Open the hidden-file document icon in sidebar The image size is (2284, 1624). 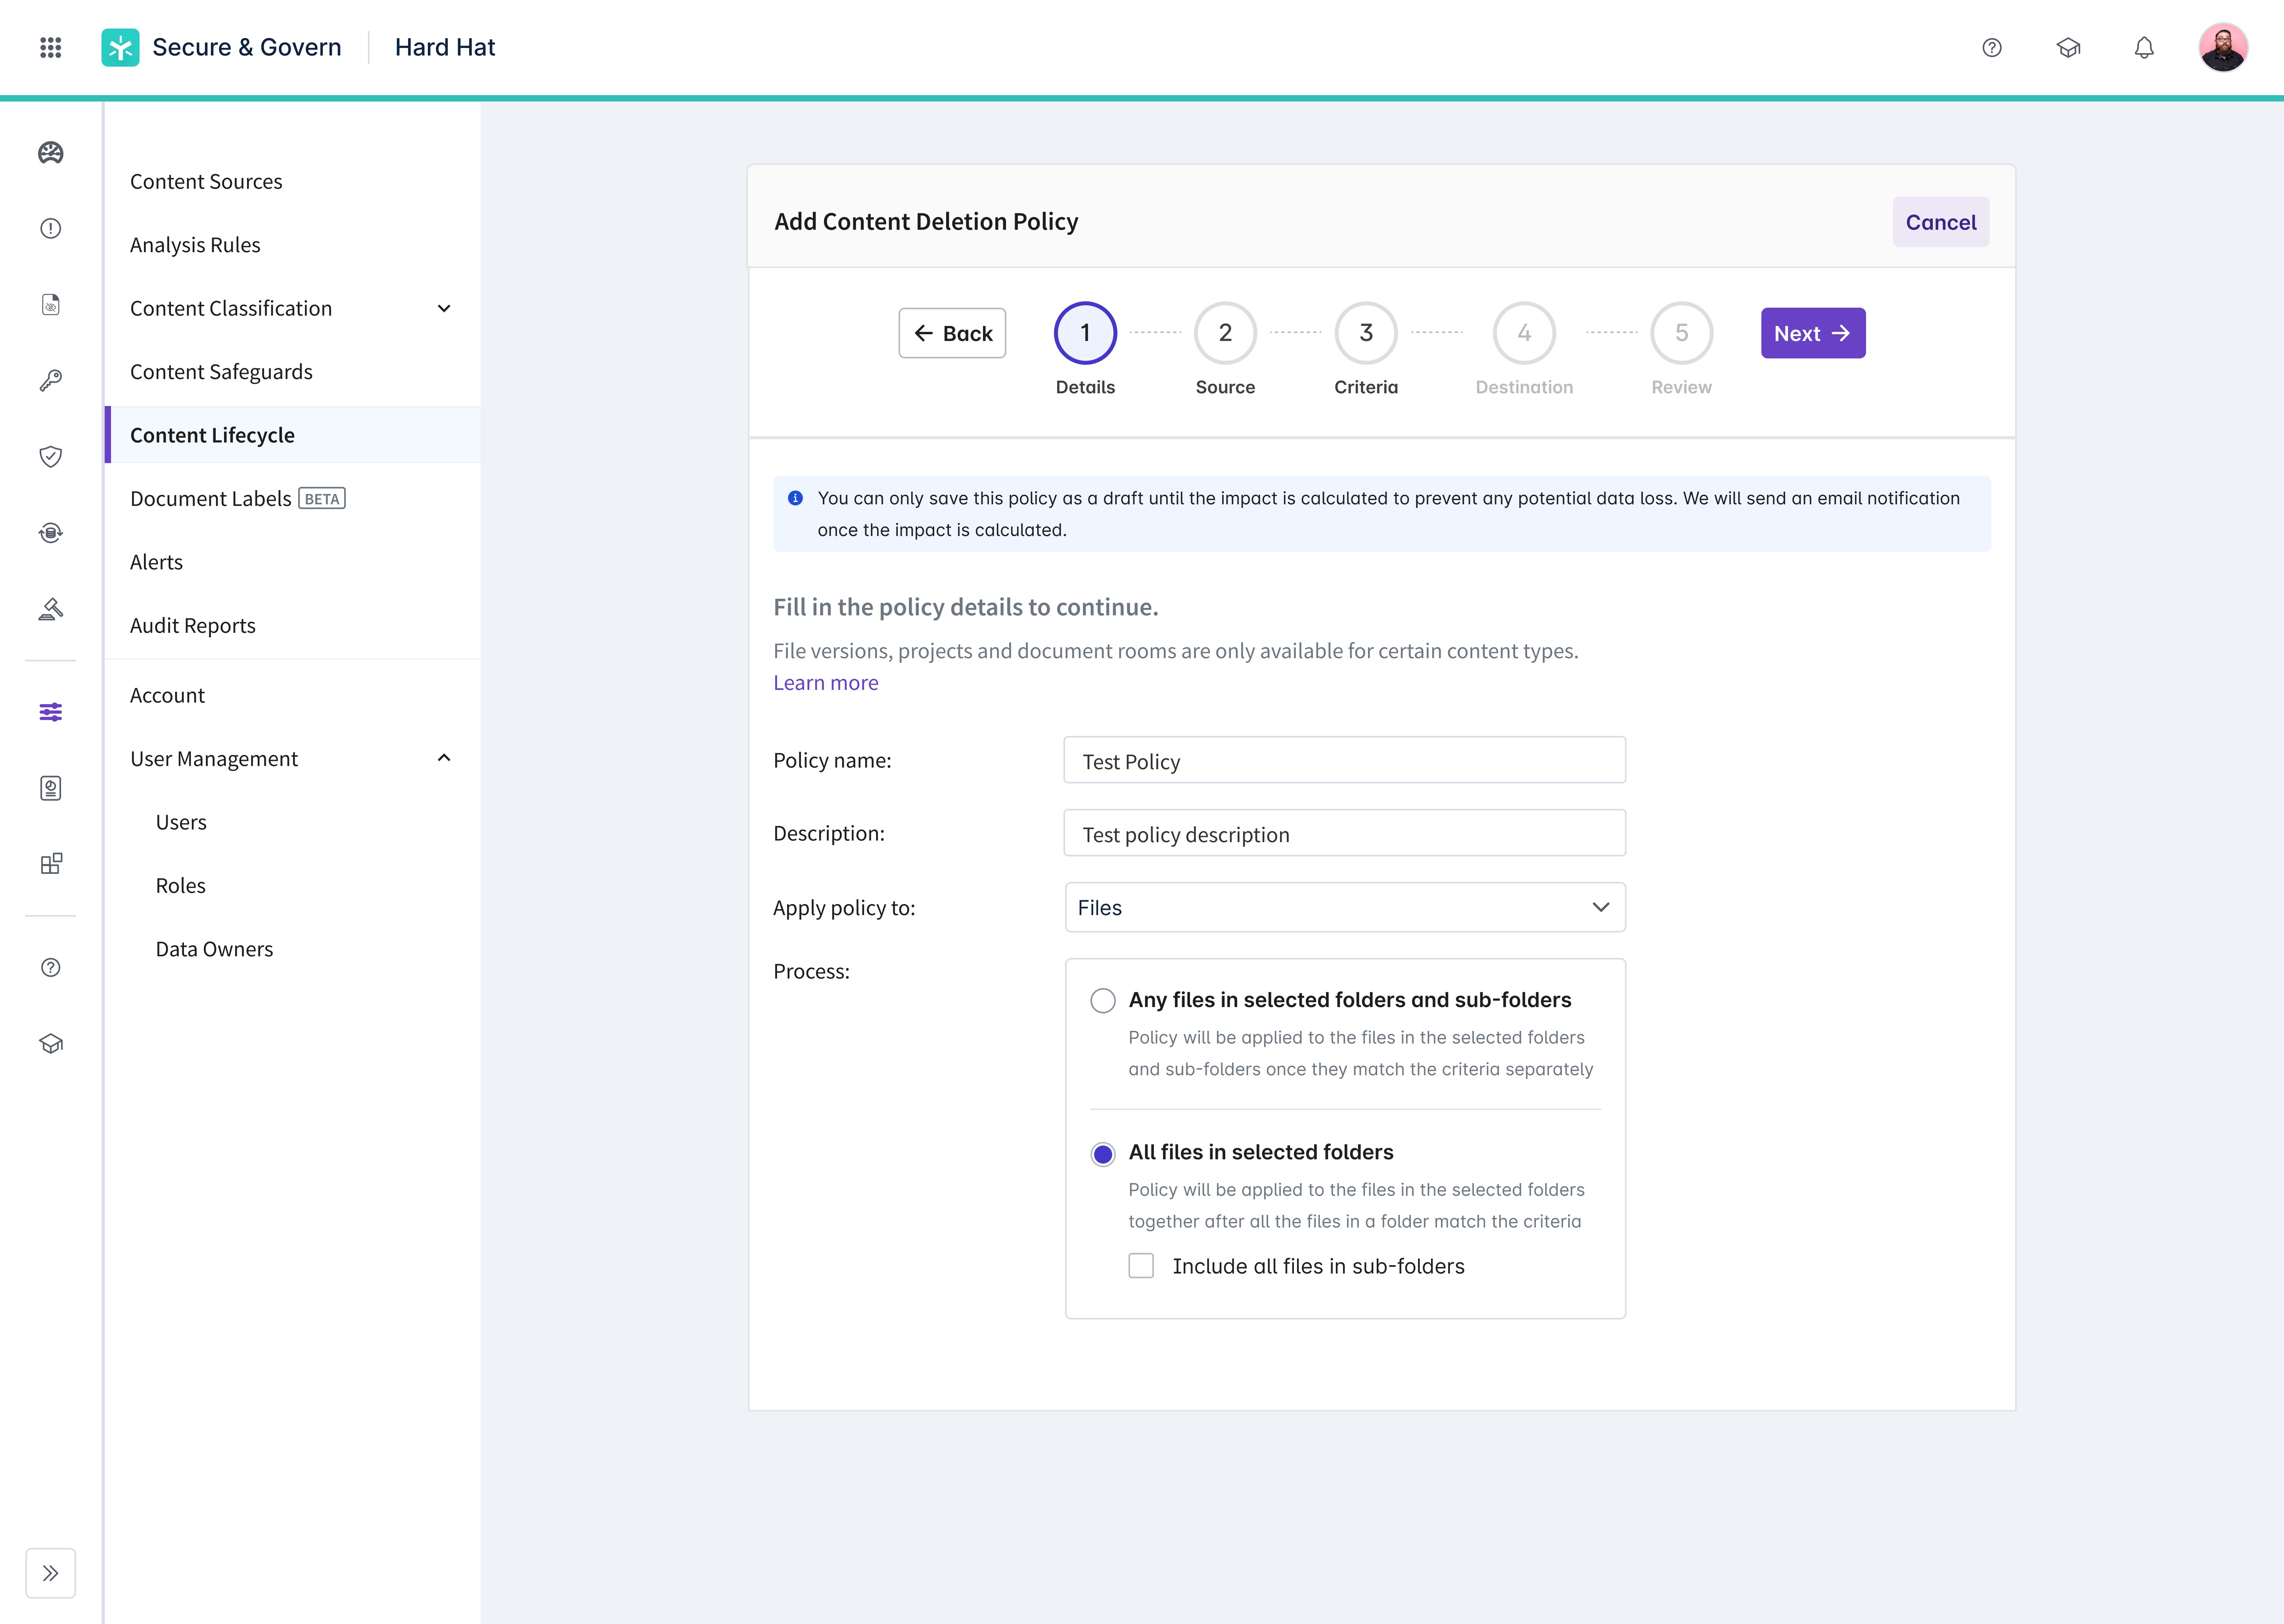[51, 305]
